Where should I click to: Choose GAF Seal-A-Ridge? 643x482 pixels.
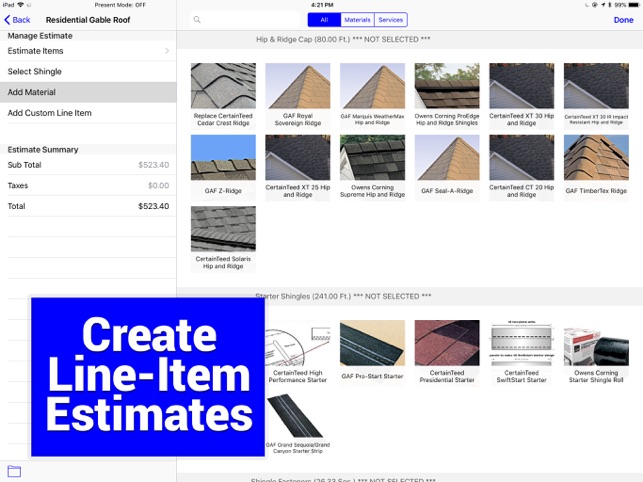(447, 167)
